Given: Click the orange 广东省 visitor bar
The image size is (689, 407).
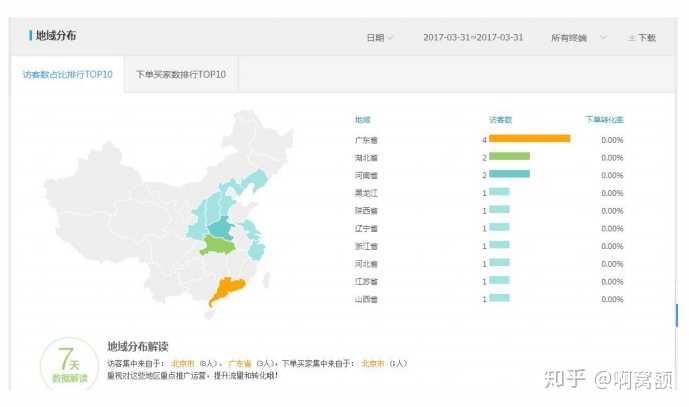Looking at the screenshot, I should pyautogui.click(x=529, y=139).
